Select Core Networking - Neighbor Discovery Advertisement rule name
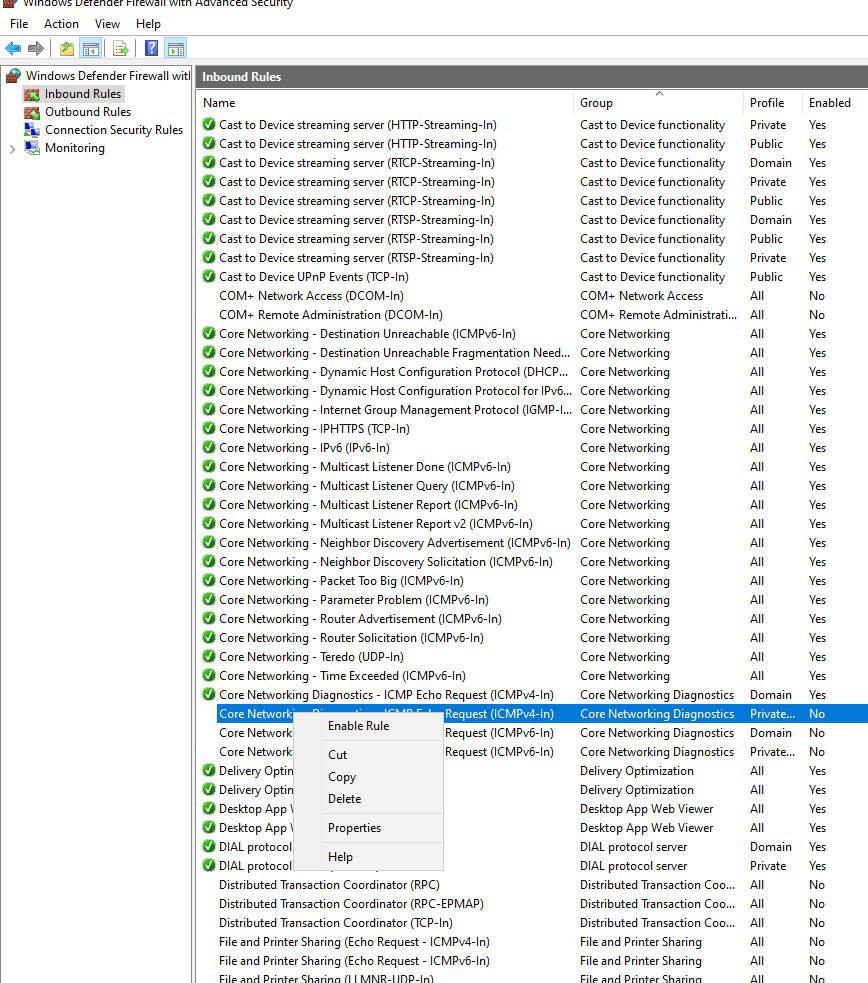 pos(395,543)
